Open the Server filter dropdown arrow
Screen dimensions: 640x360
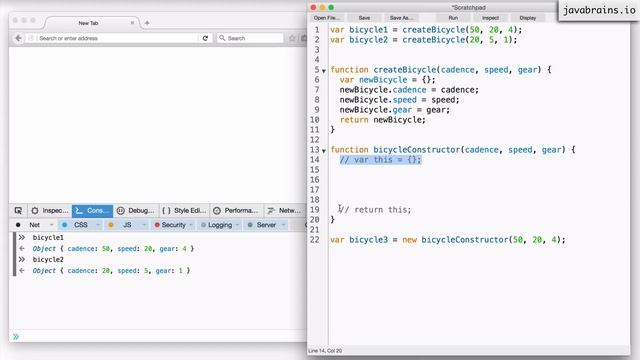pos(284,225)
